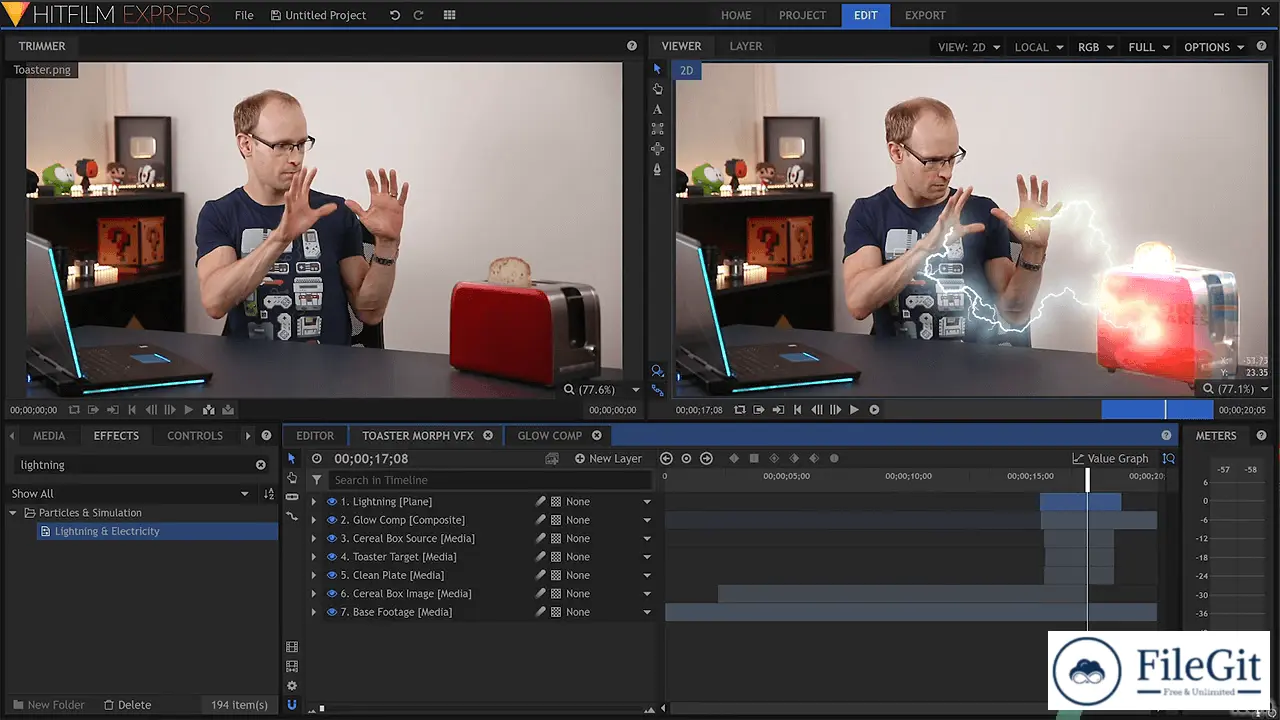Toggle the Trimmer loop playback button

coord(74,410)
